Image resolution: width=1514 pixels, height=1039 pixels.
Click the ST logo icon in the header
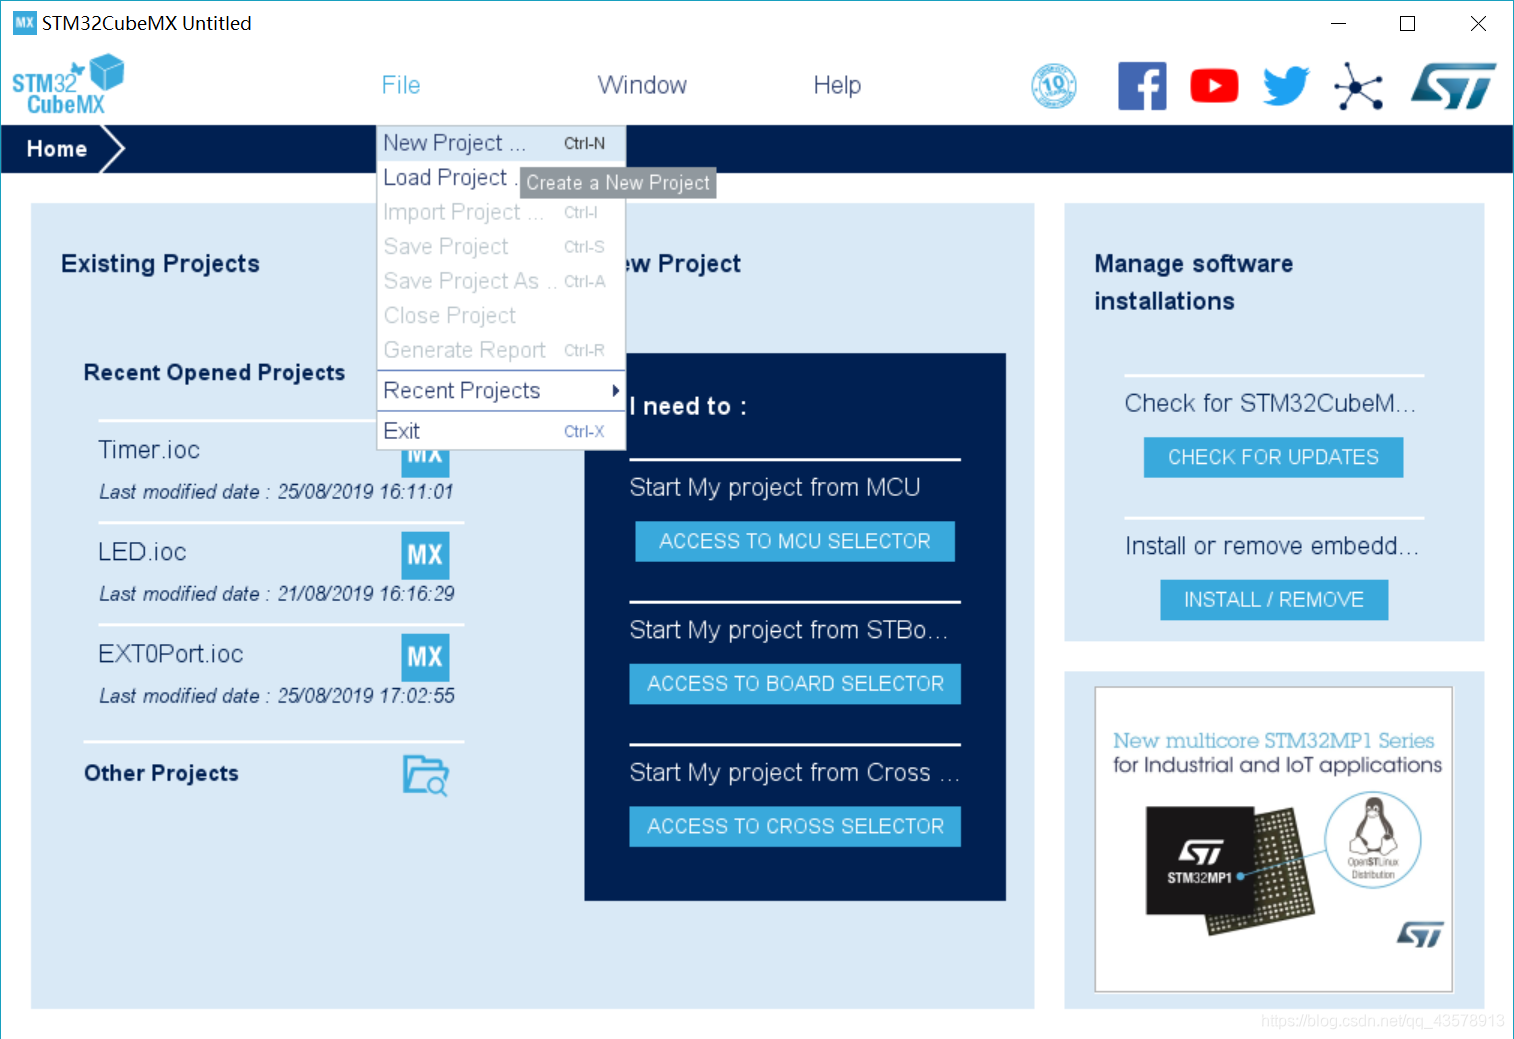coord(1453,86)
